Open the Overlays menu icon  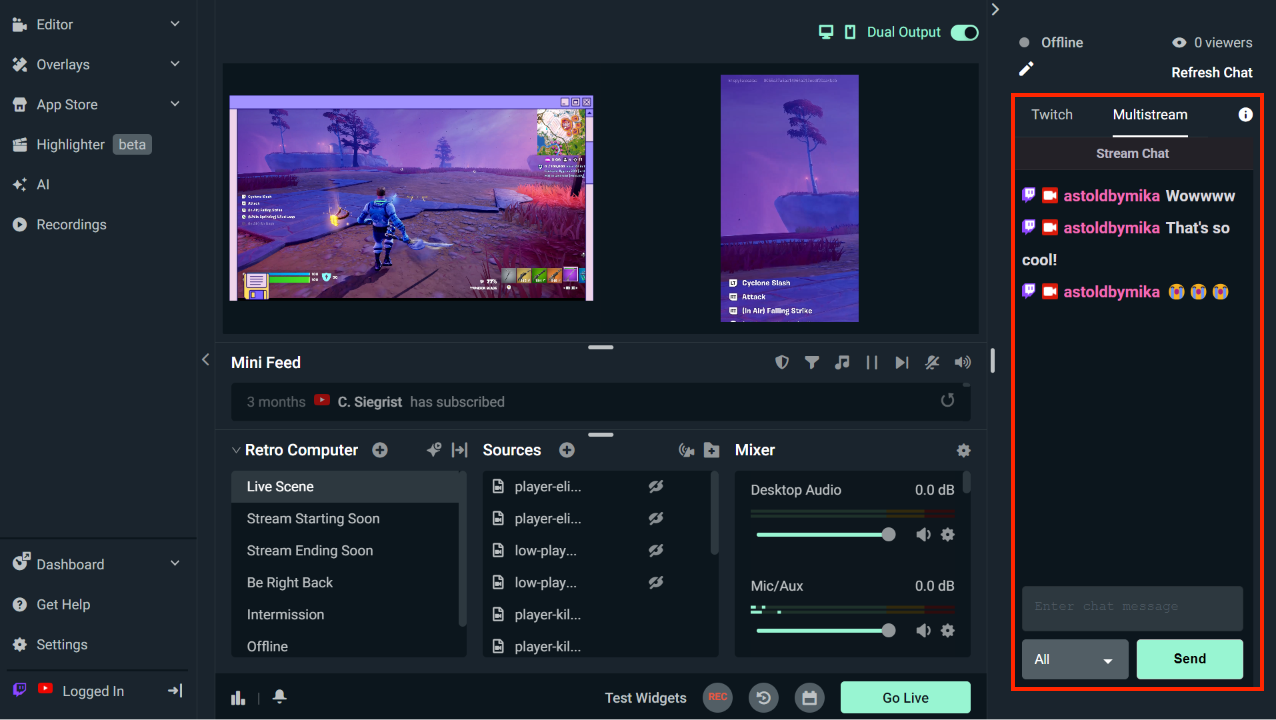(x=19, y=64)
